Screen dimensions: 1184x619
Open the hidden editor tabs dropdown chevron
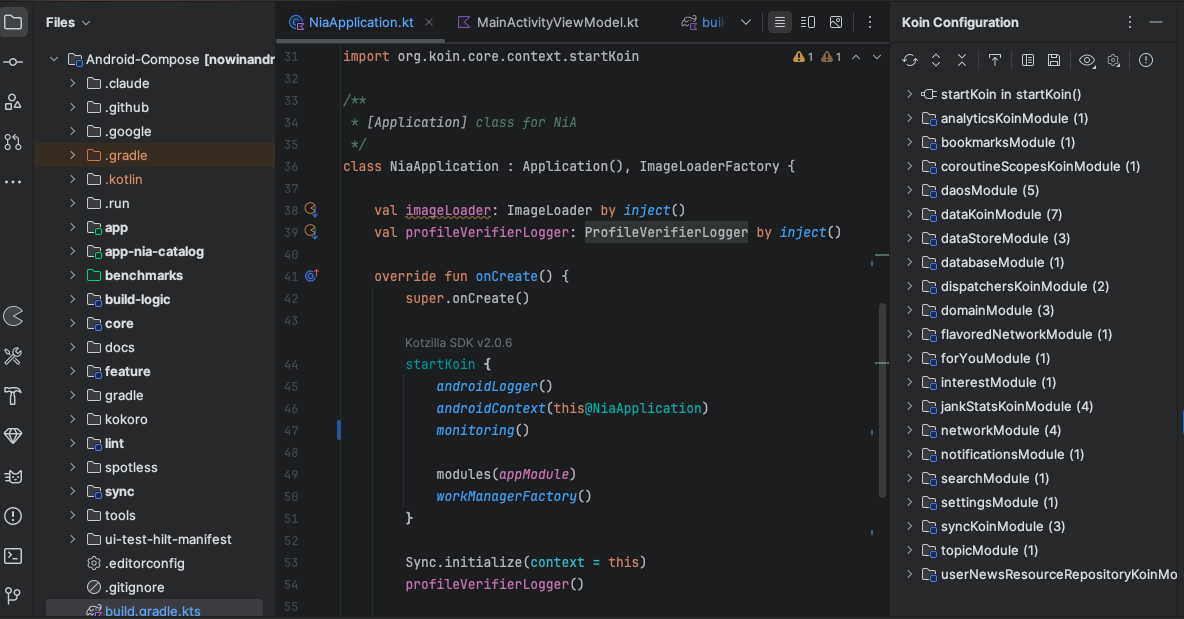point(746,22)
